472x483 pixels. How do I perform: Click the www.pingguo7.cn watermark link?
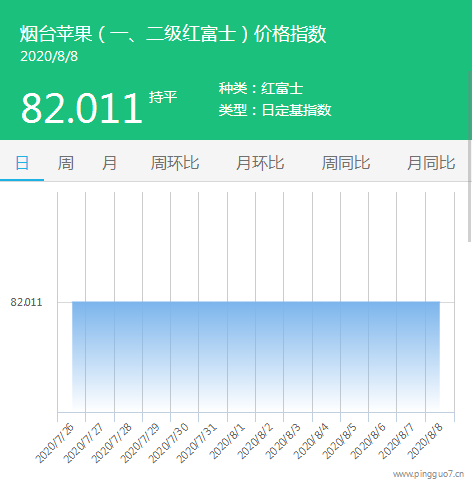coord(428,474)
